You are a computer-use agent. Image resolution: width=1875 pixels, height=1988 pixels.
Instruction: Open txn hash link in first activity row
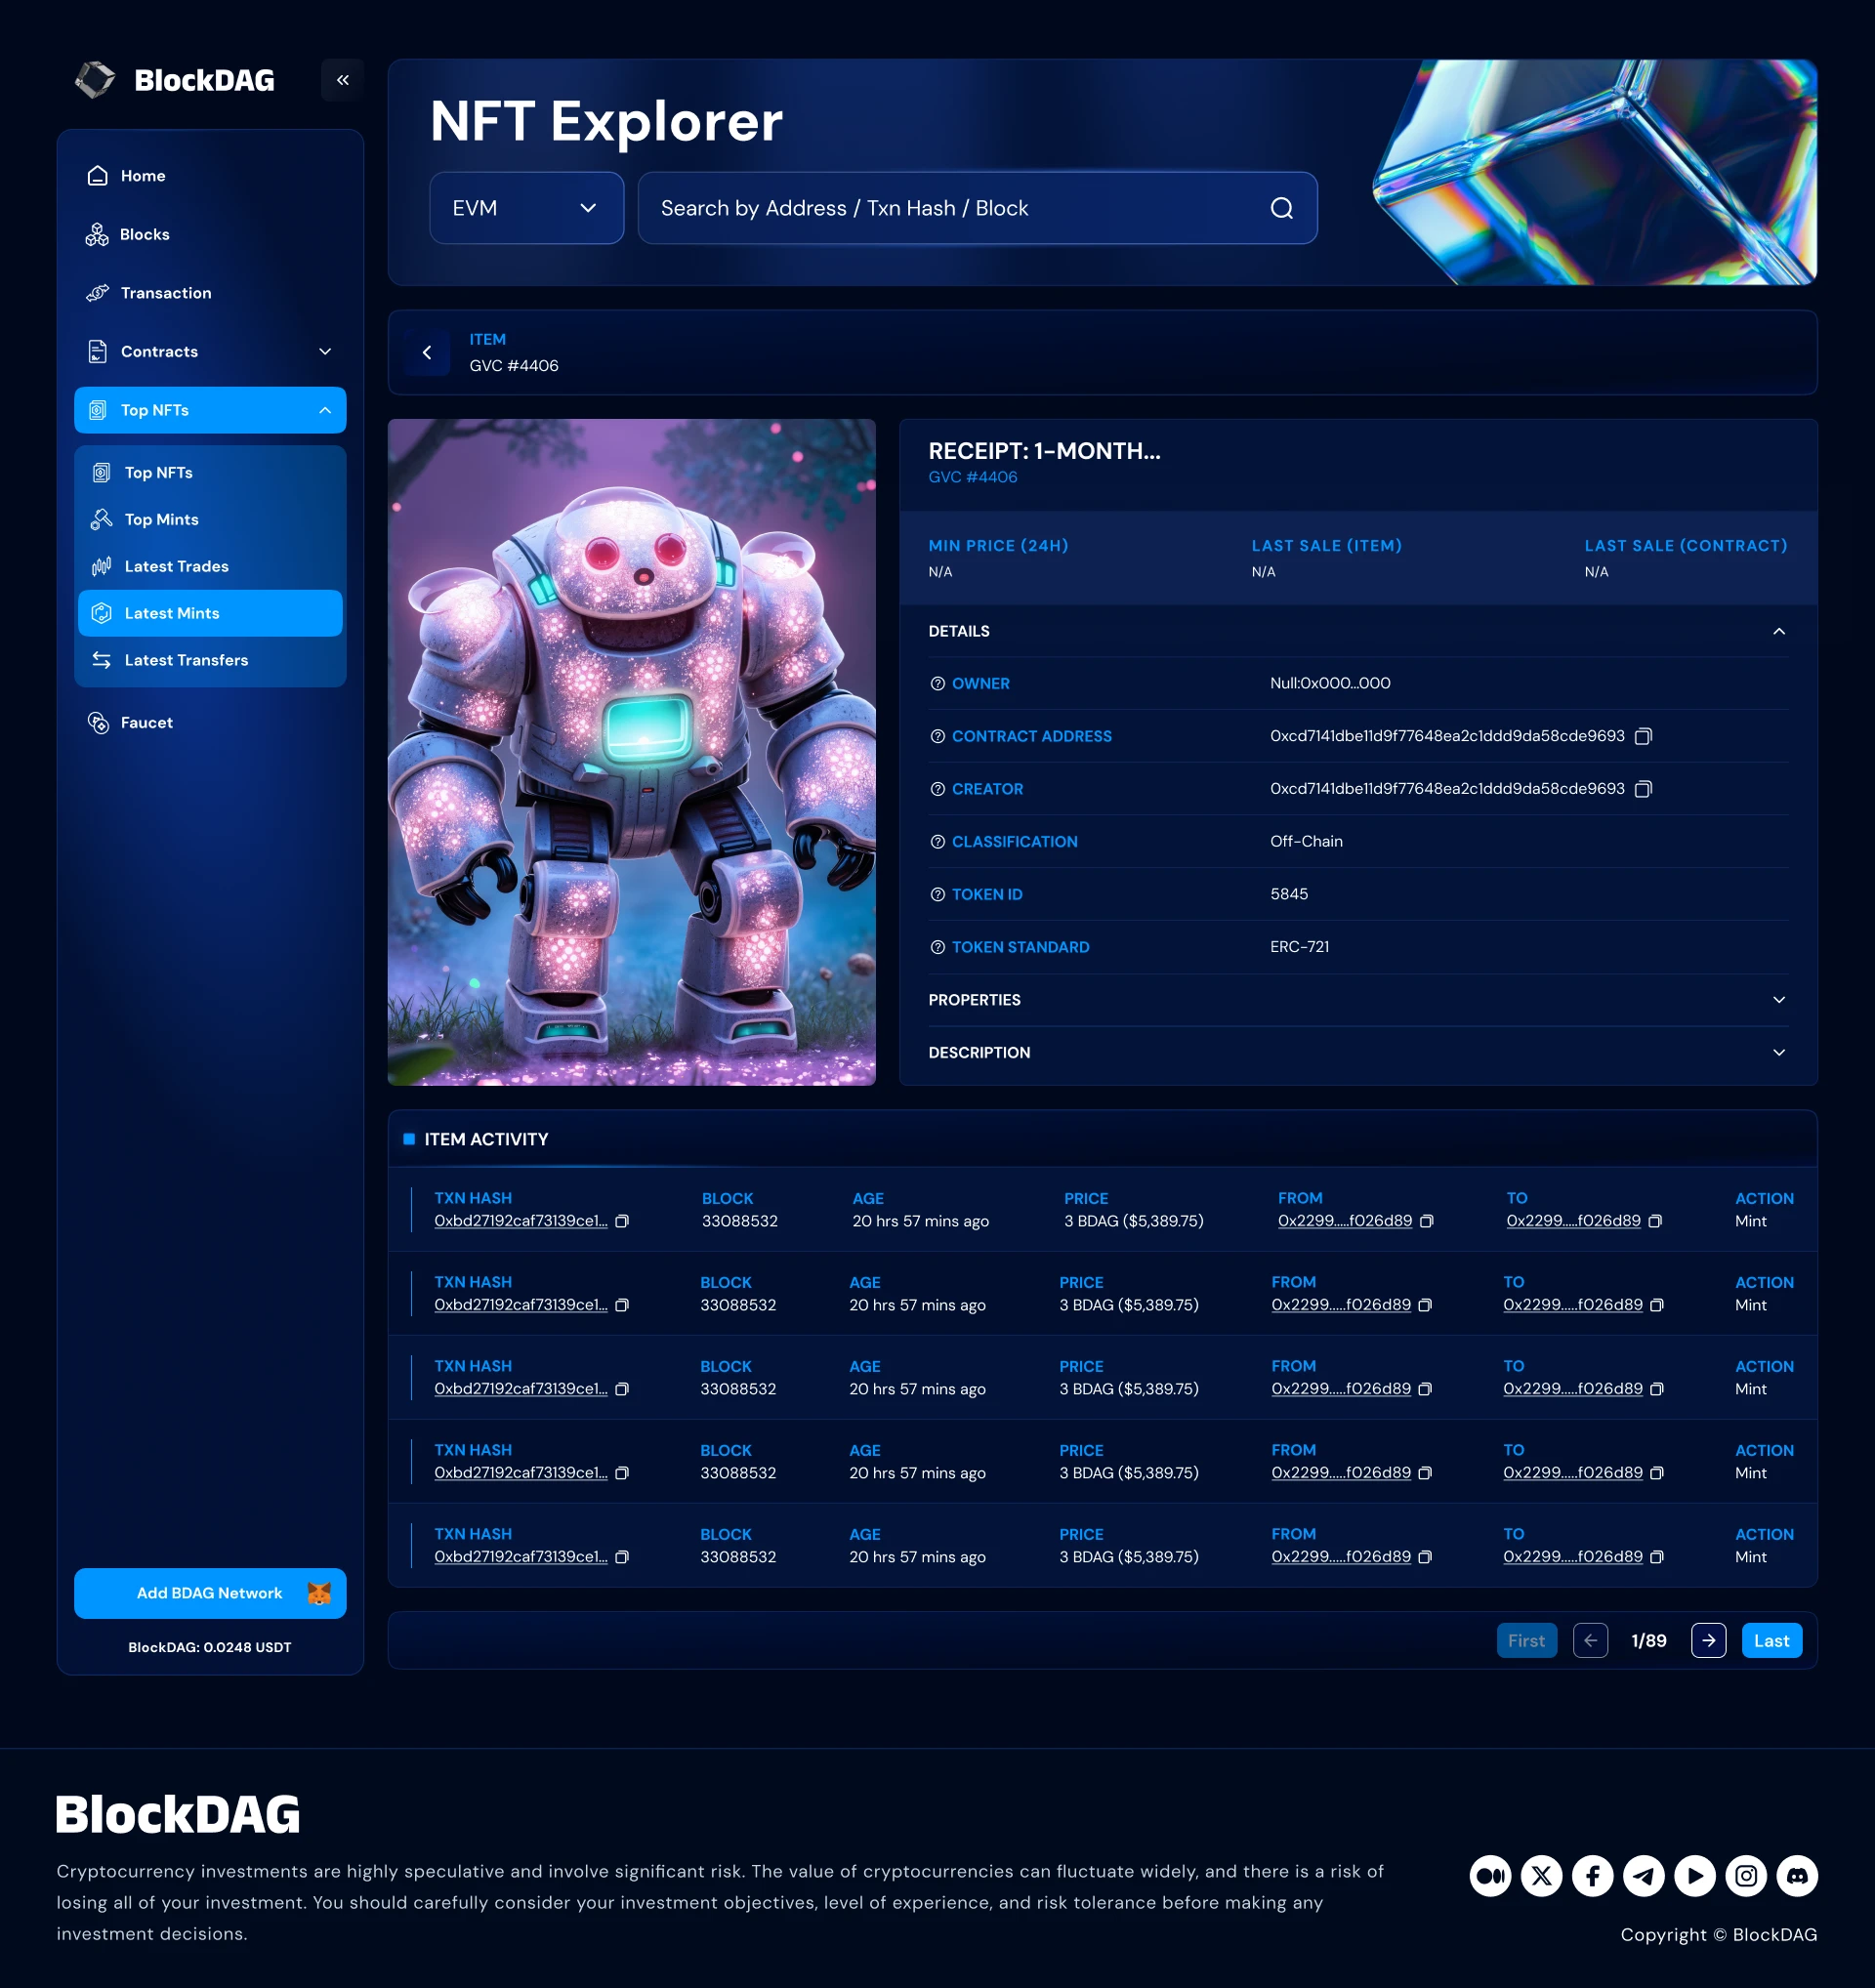click(x=520, y=1221)
